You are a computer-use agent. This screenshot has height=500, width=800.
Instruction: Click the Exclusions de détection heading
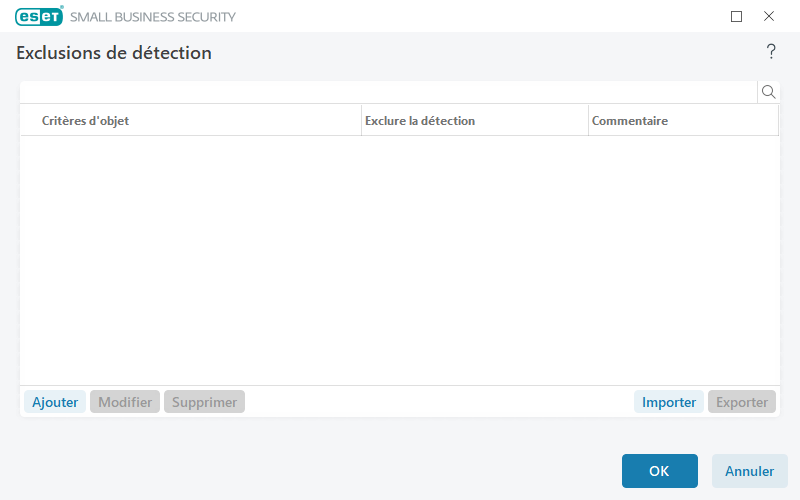(x=114, y=53)
